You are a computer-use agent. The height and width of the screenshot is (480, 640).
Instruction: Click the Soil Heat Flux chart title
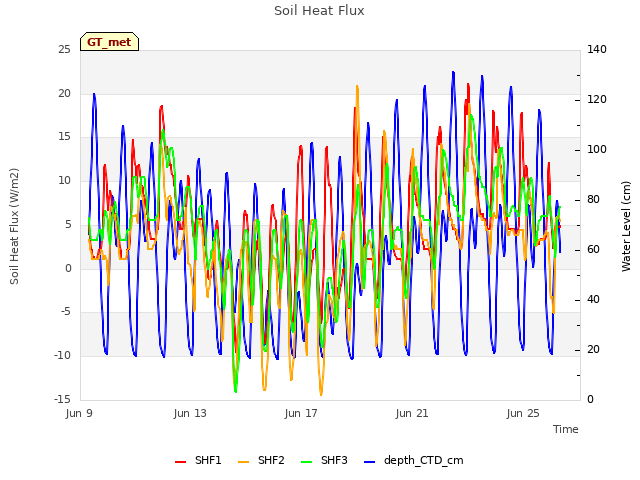(319, 11)
